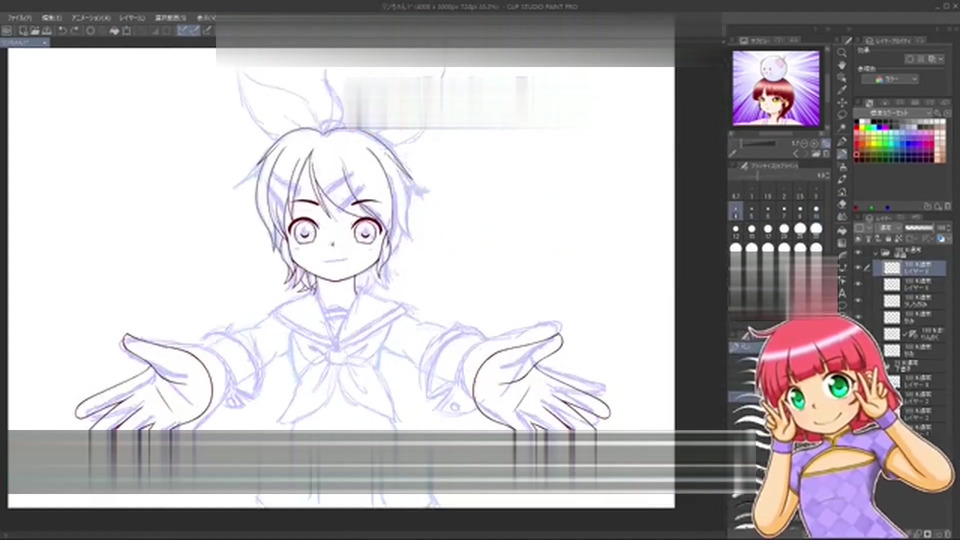The height and width of the screenshot is (540, 960).
Task: Select the Eraser tool
Action: [x=842, y=204]
